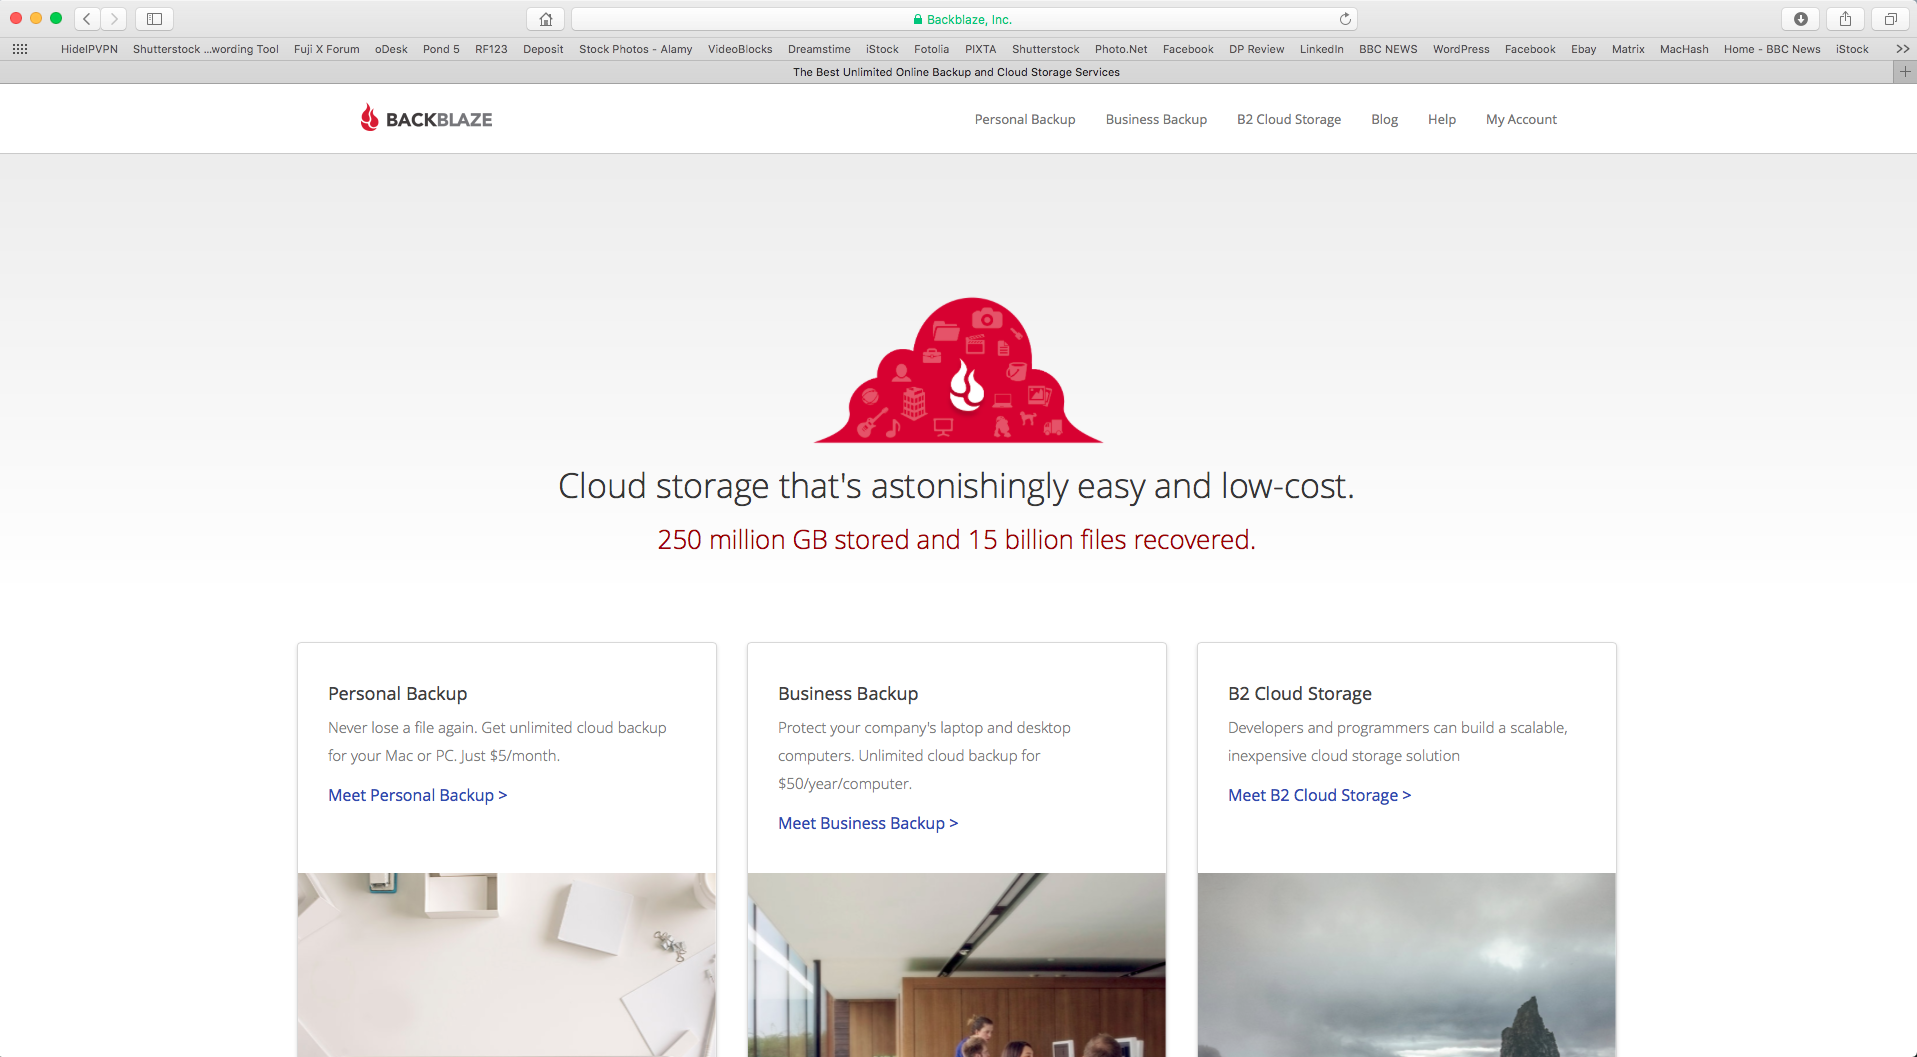The width and height of the screenshot is (1917, 1057).
Task: Click the Personal Backup card heading
Action: [398, 693]
